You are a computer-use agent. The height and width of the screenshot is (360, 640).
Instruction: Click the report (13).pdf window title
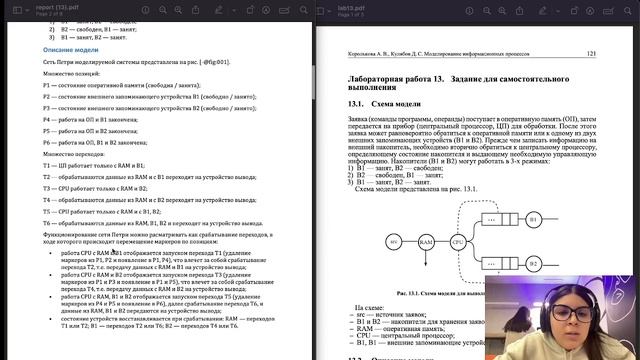coord(57,7)
